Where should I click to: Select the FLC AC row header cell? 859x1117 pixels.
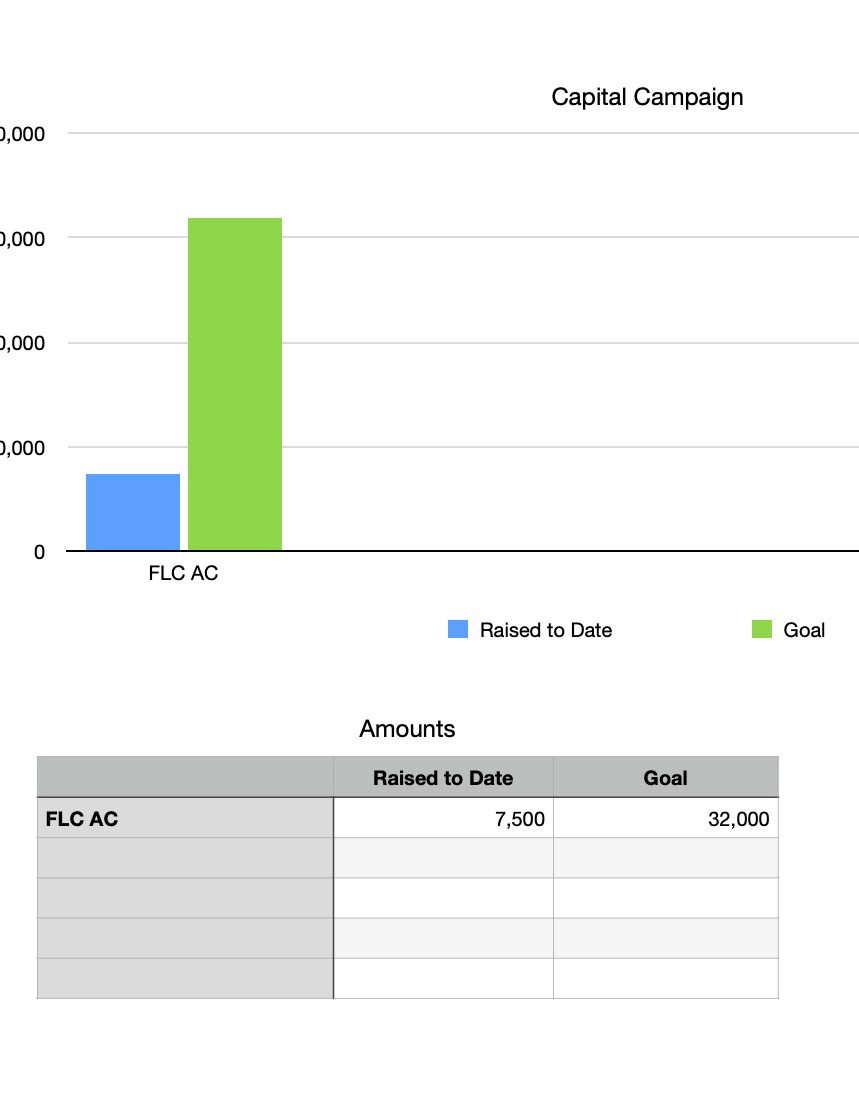[x=185, y=818]
